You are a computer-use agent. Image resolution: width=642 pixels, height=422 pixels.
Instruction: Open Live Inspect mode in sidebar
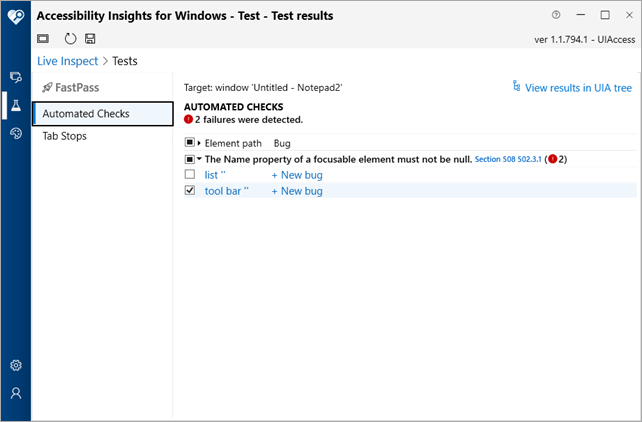click(16, 77)
